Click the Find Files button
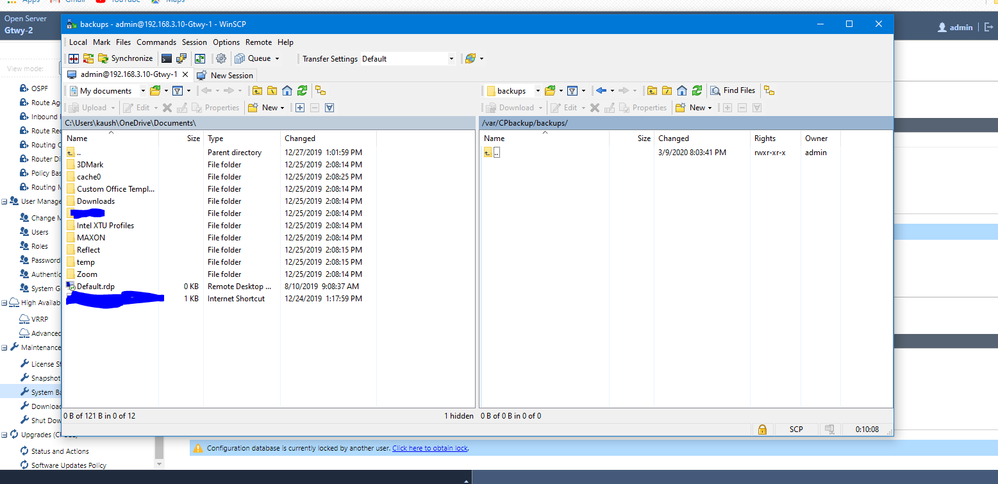 (x=733, y=90)
